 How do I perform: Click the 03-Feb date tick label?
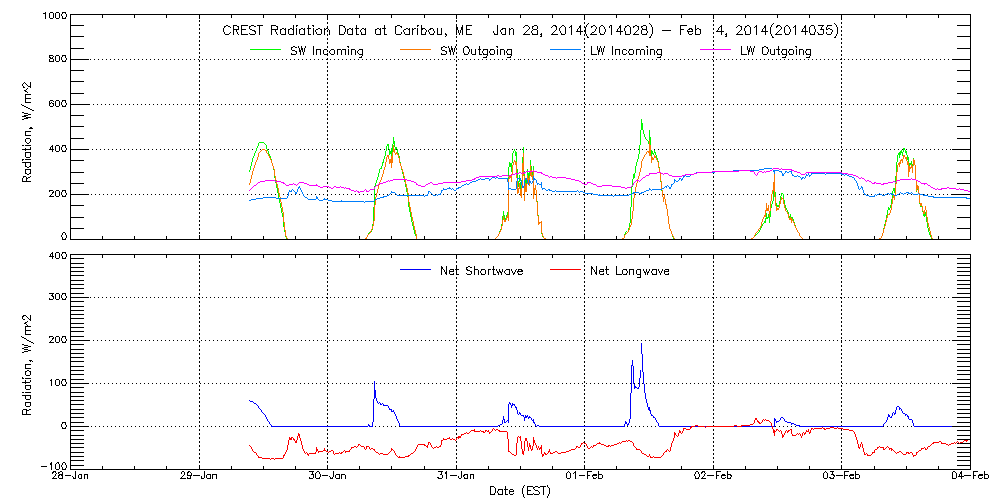(x=842, y=476)
